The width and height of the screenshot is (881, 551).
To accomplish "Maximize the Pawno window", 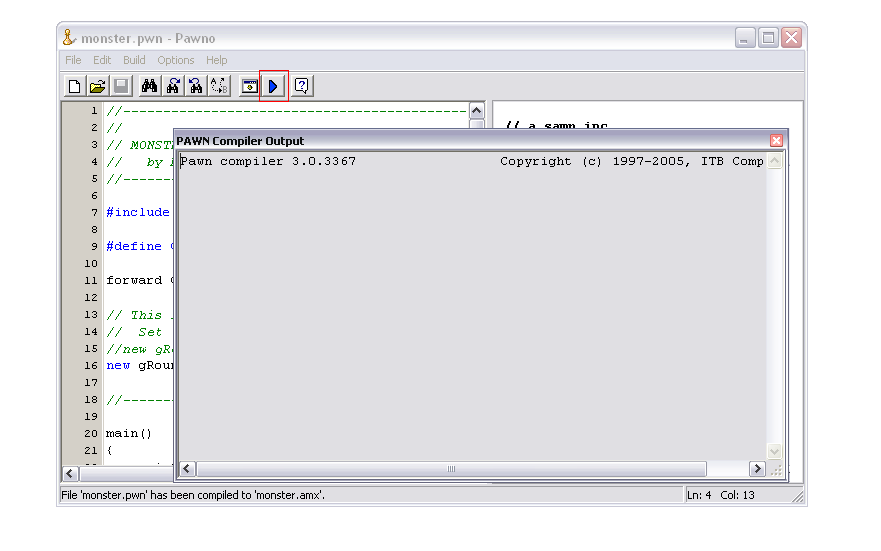I will pyautogui.click(x=768, y=38).
